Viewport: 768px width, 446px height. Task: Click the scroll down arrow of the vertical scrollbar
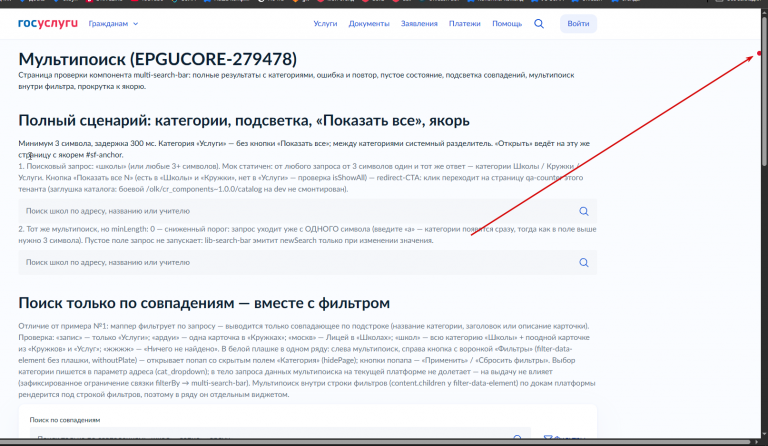tap(764, 434)
